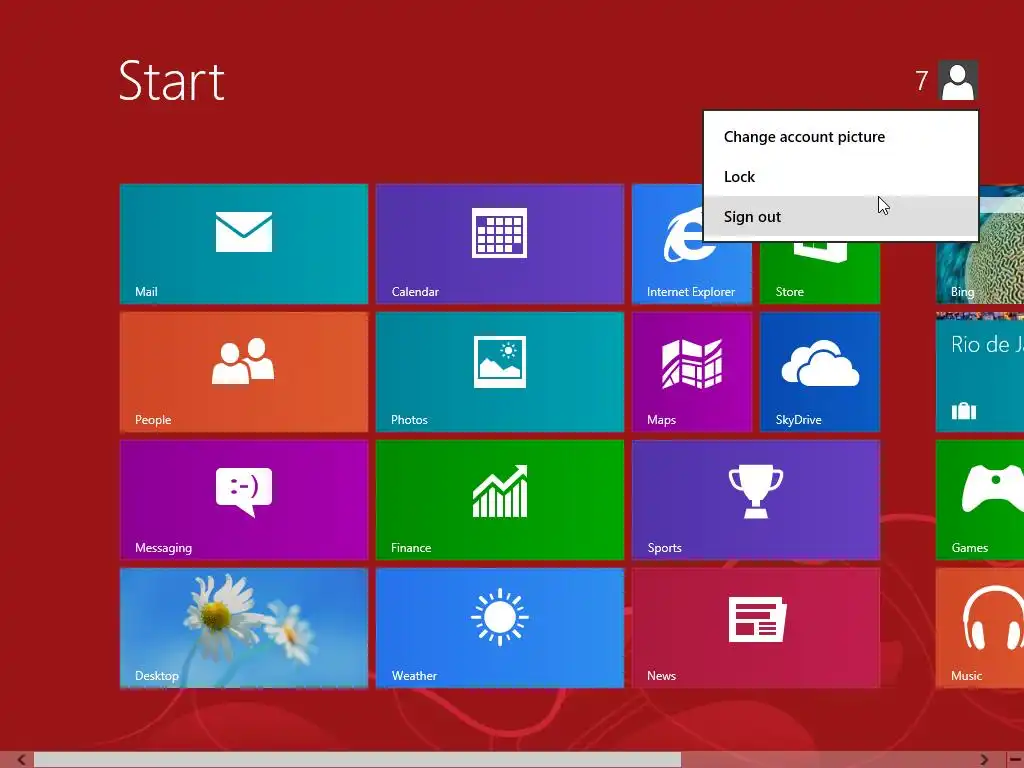
Task: Click the right scroll arrow at bottom
Action: (984, 760)
